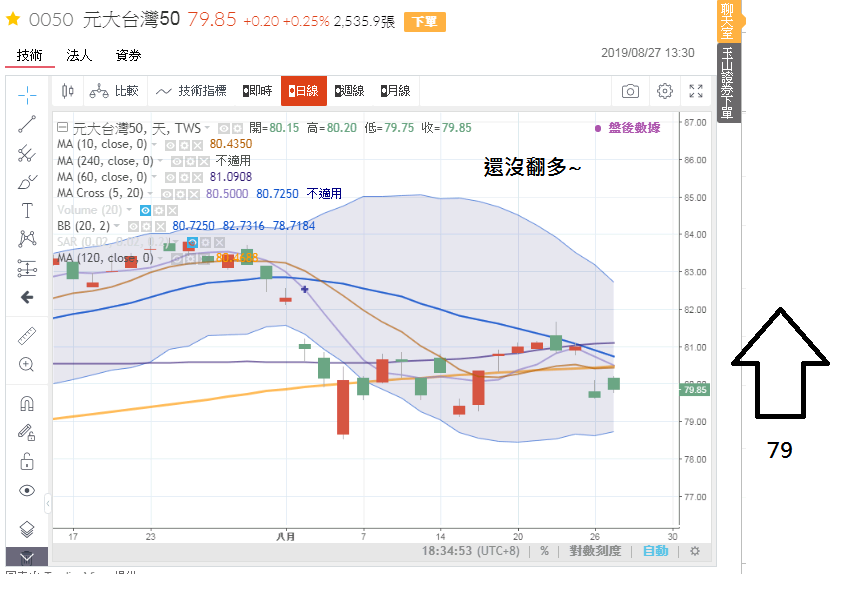Expand the MA (60, close, 0) dropdown arrow

click(154, 177)
